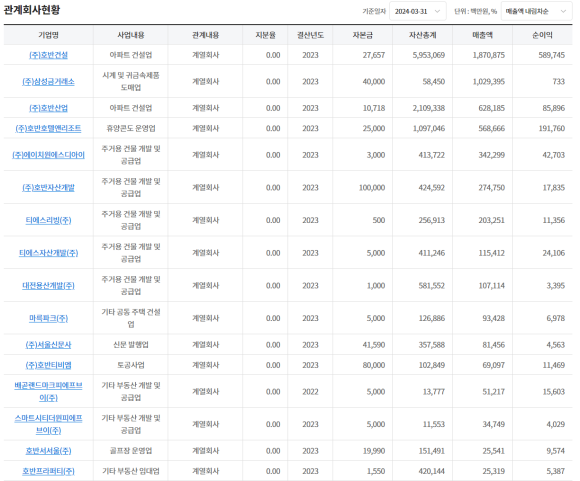Select total assets value 420,144
The width and height of the screenshot is (580, 481).
pos(432,471)
